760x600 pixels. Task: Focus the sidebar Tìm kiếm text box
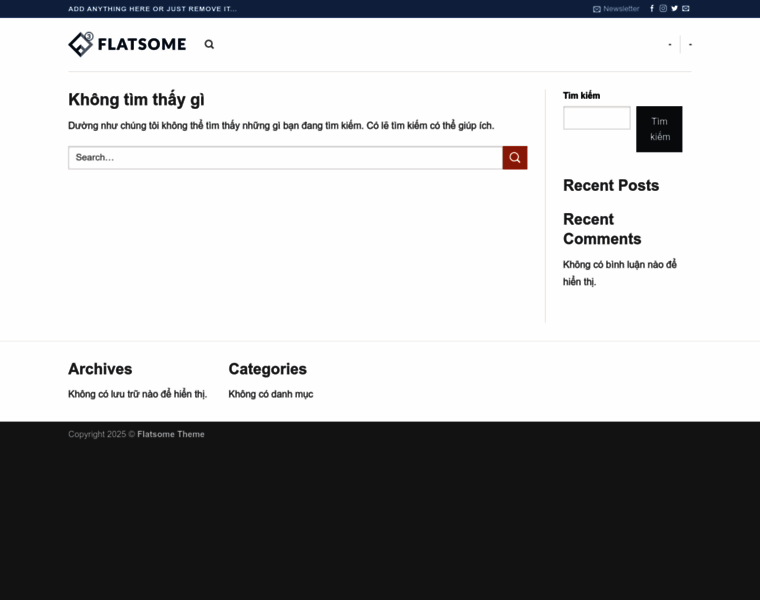(x=596, y=118)
